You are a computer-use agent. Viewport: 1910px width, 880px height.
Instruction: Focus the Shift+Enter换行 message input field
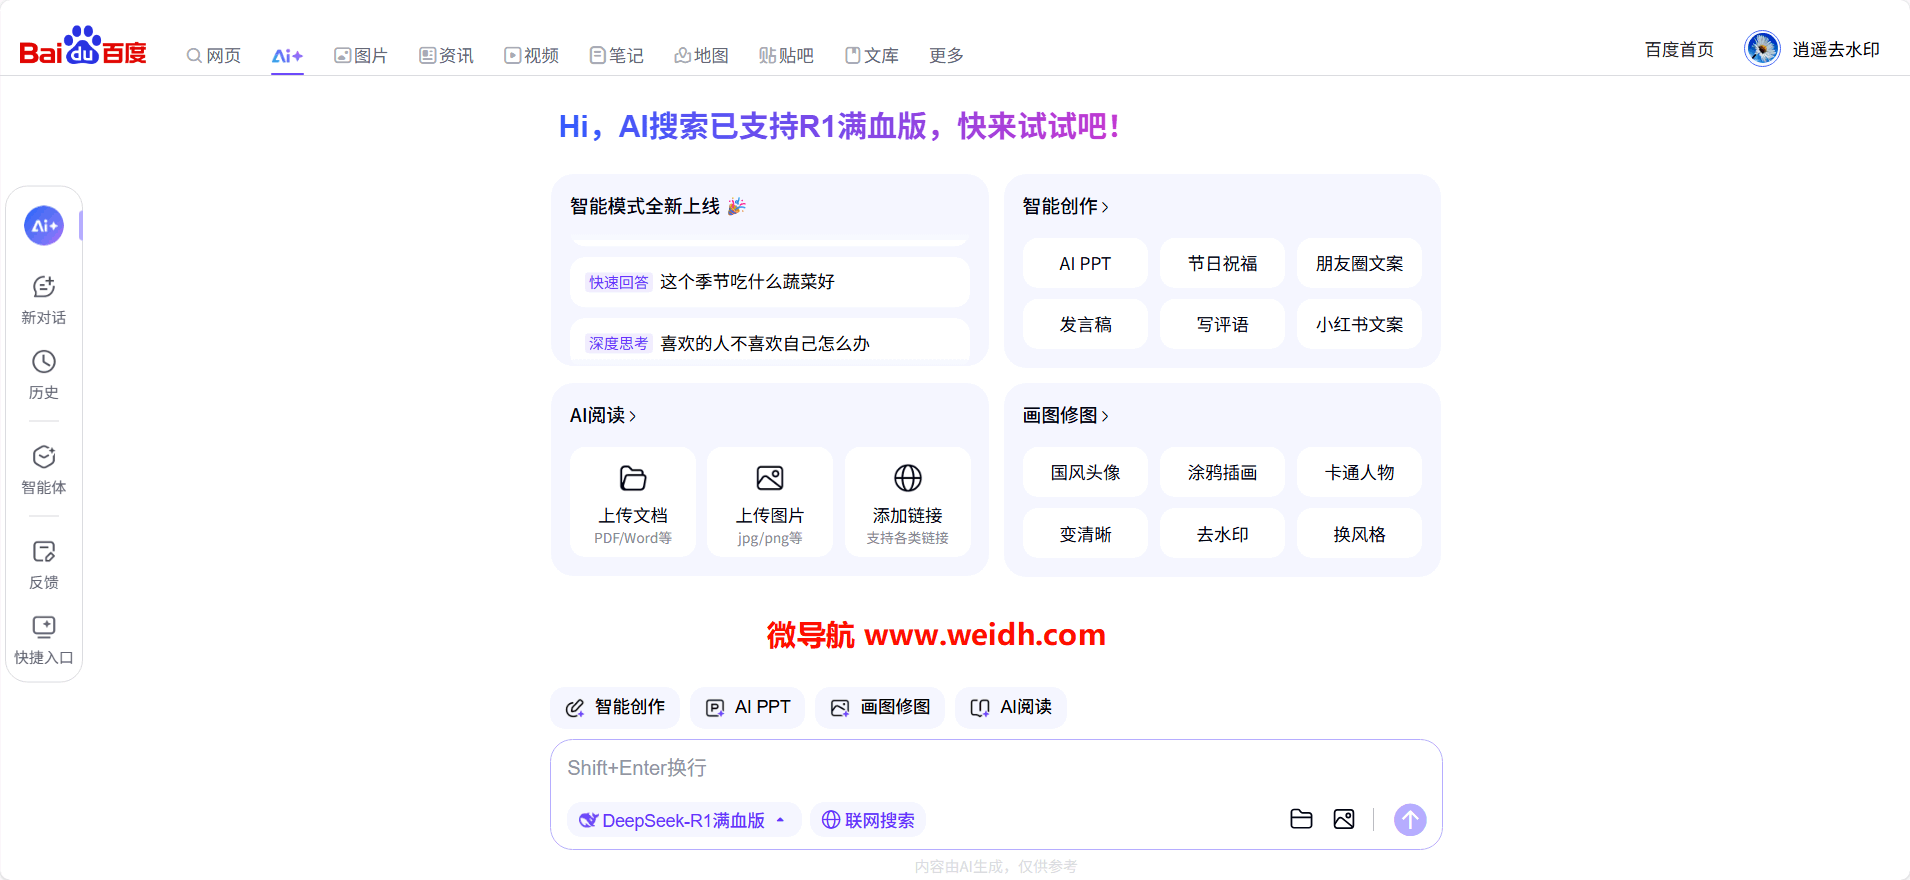pyautogui.click(x=996, y=768)
